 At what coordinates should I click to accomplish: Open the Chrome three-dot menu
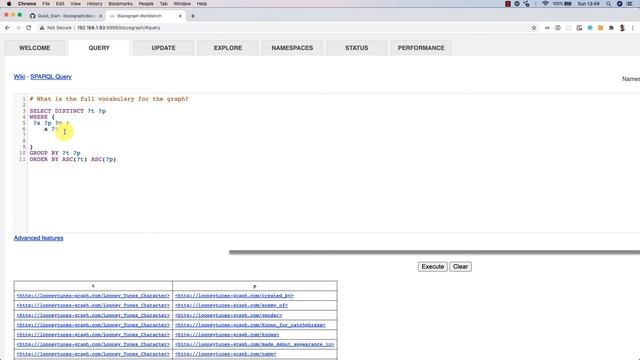(x=633, y=28)
